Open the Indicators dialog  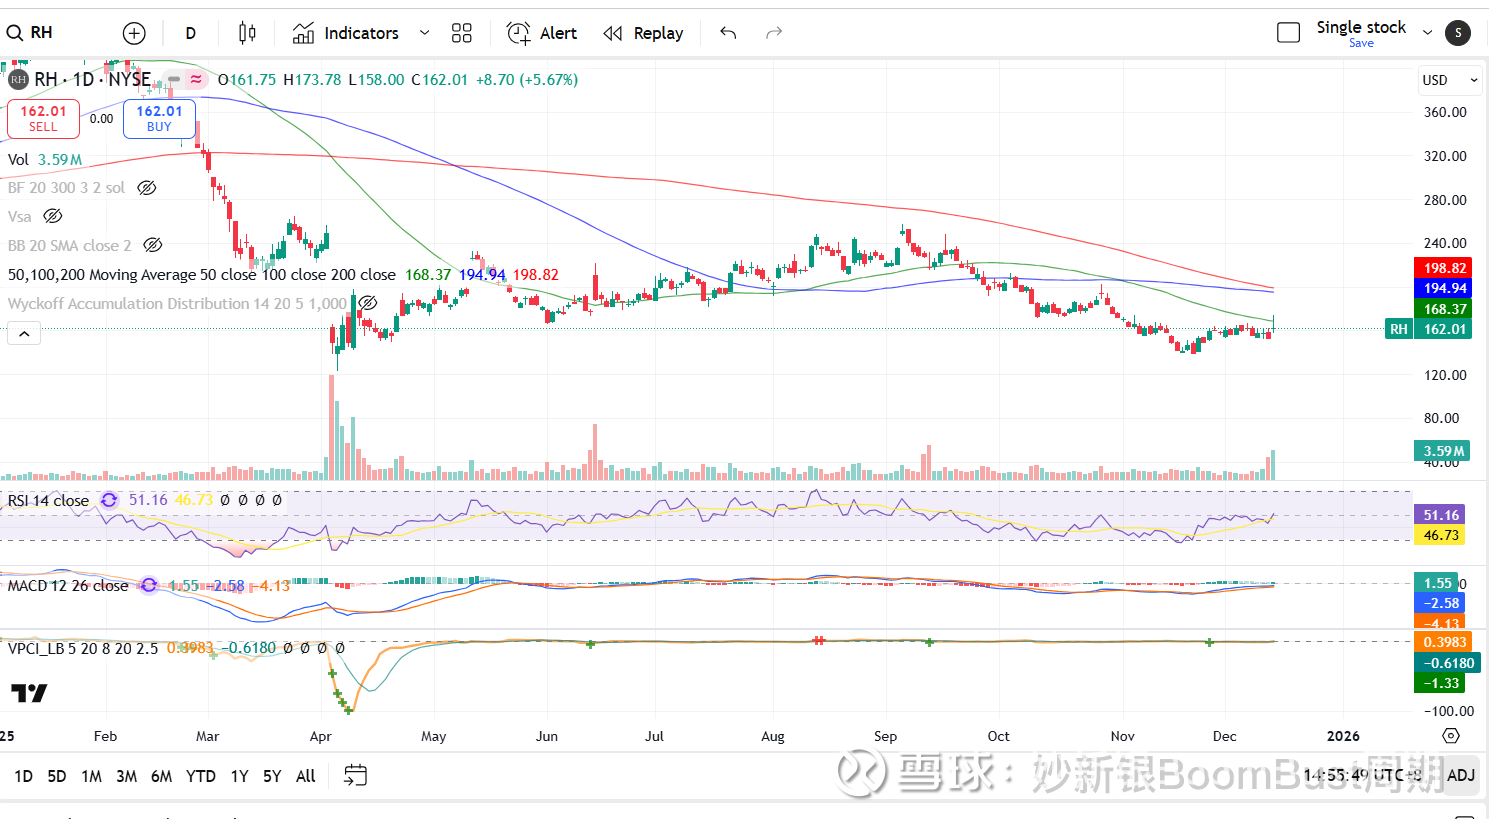click(x=346, y=33)
